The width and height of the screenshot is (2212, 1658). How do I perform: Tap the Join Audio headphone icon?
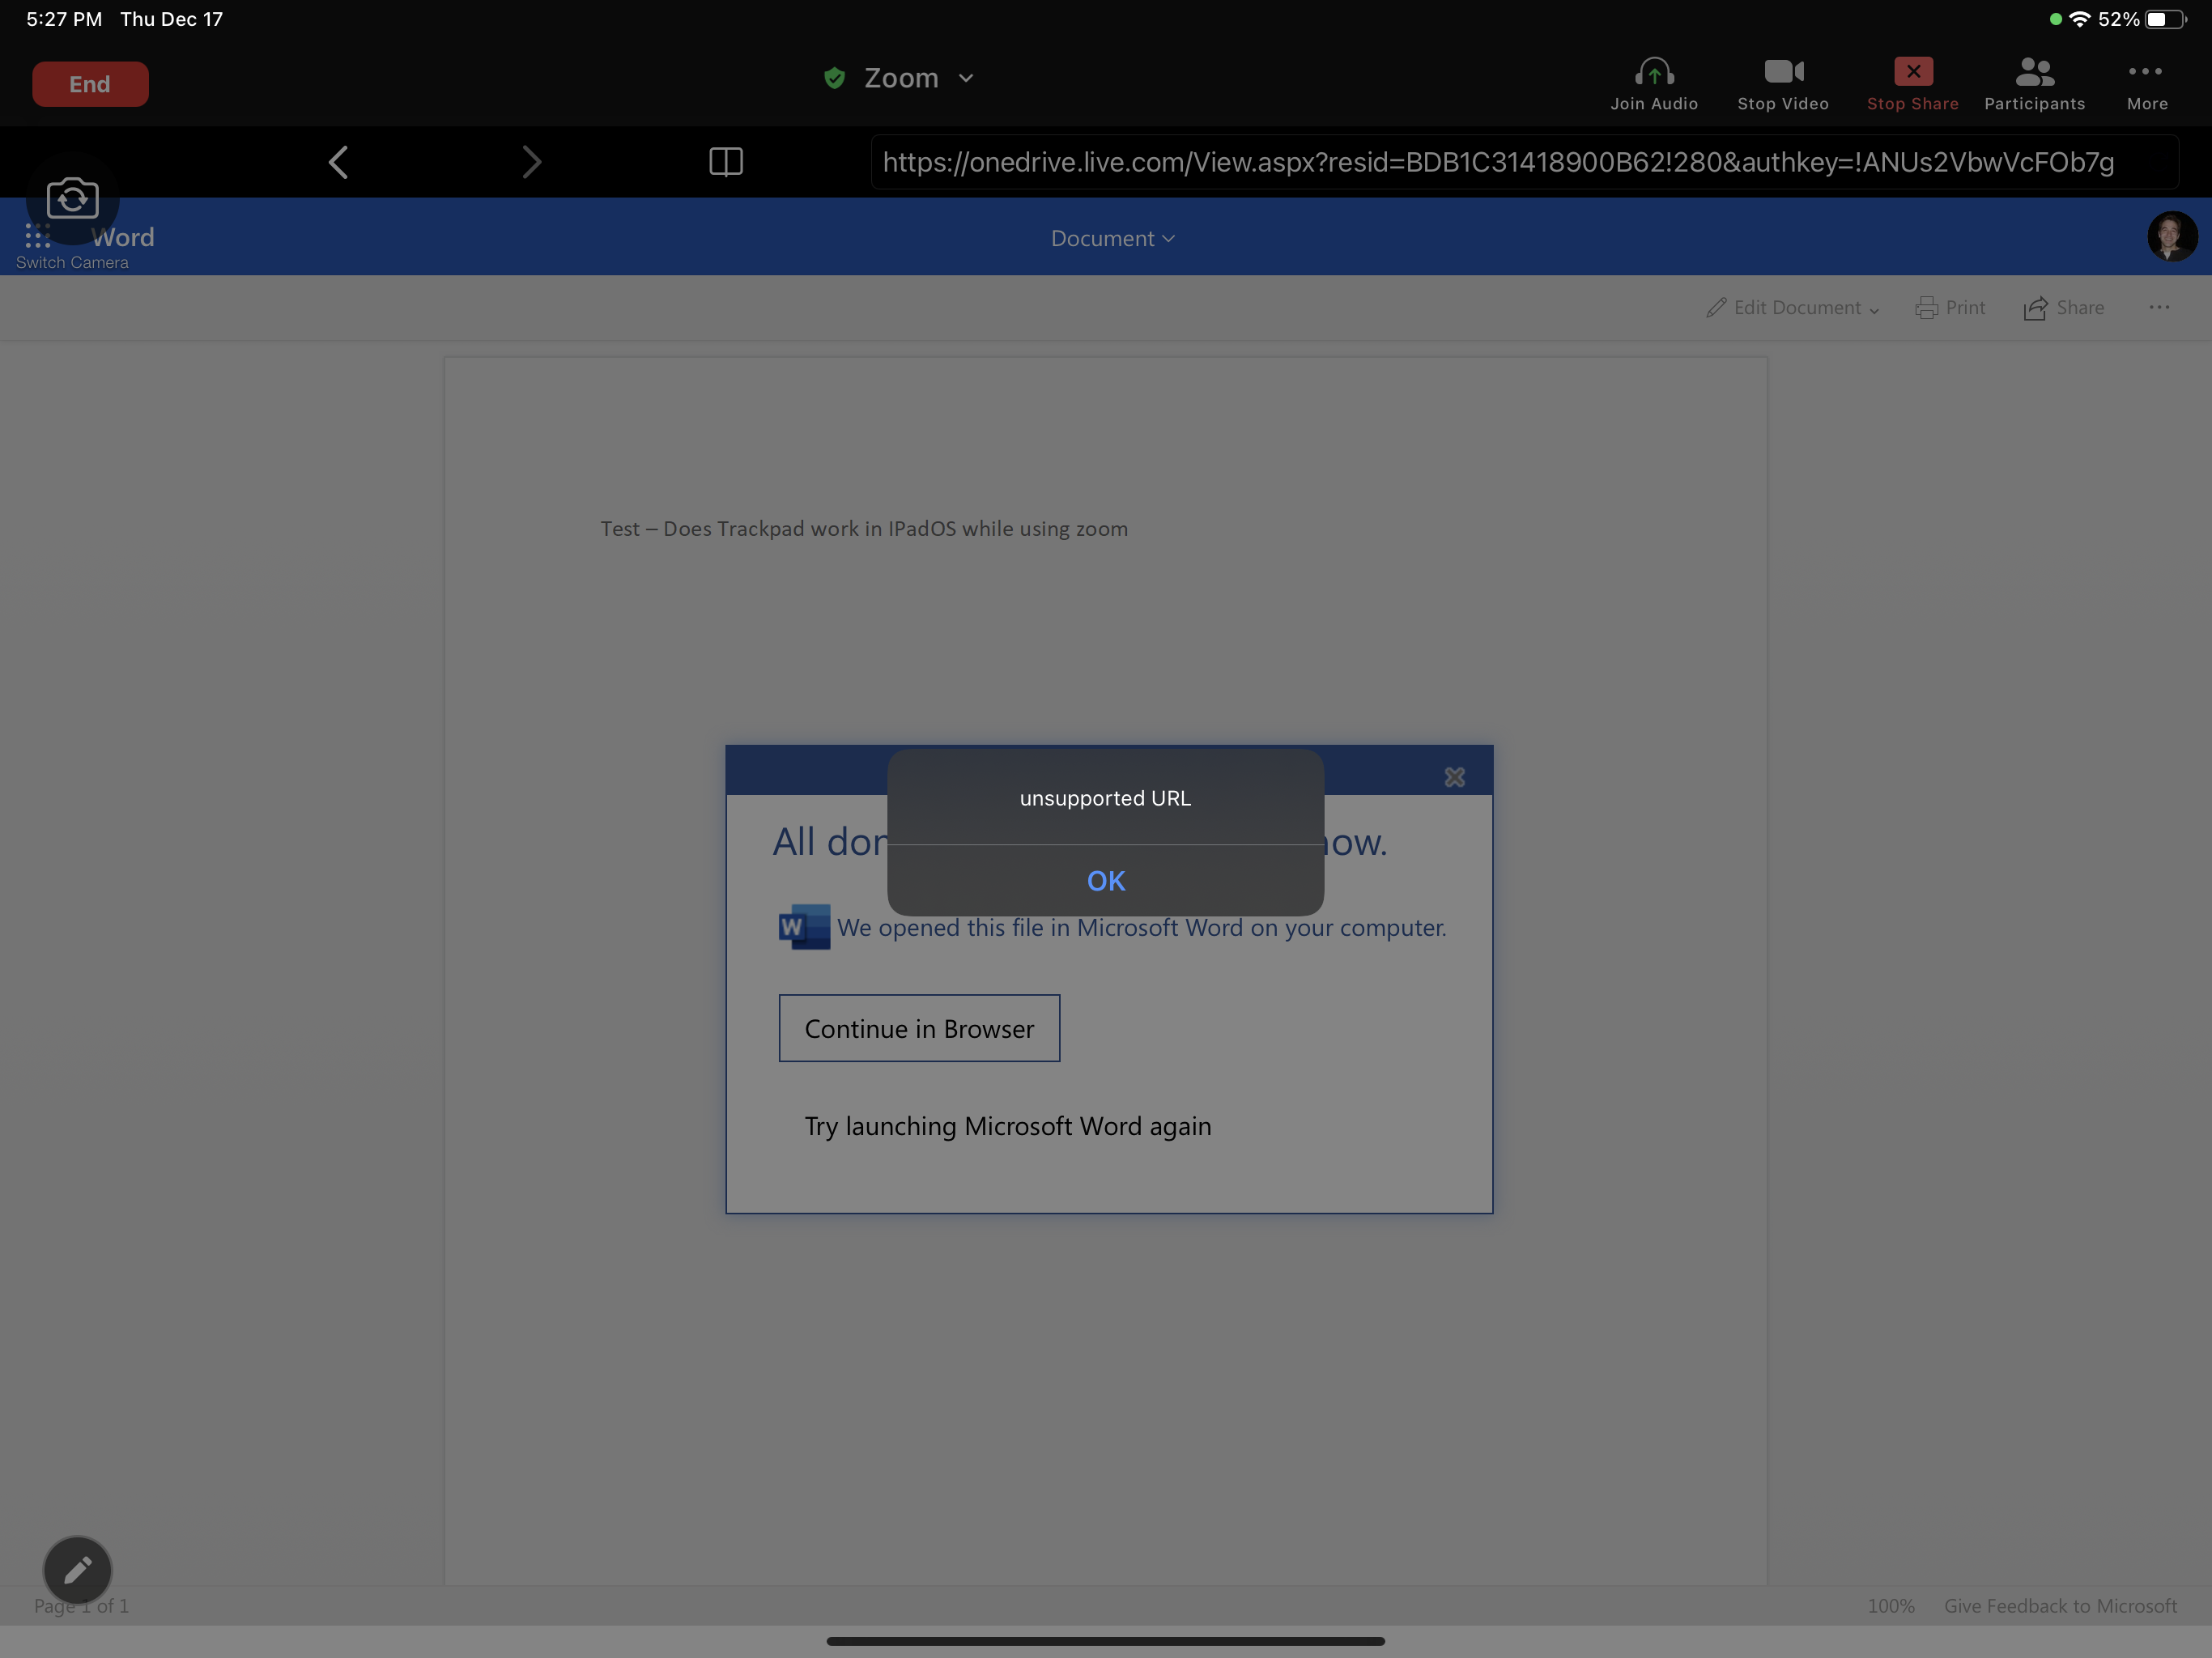(x=1654, y=72)
